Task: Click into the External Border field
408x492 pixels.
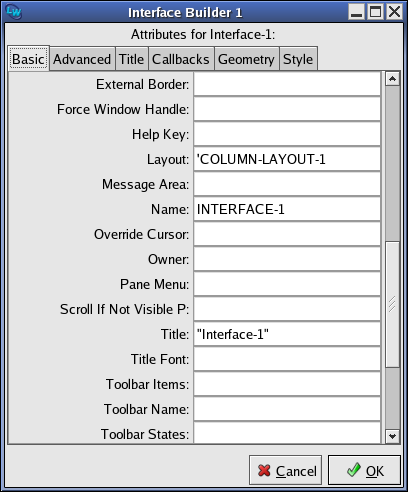Action: [x=287, y=84]
